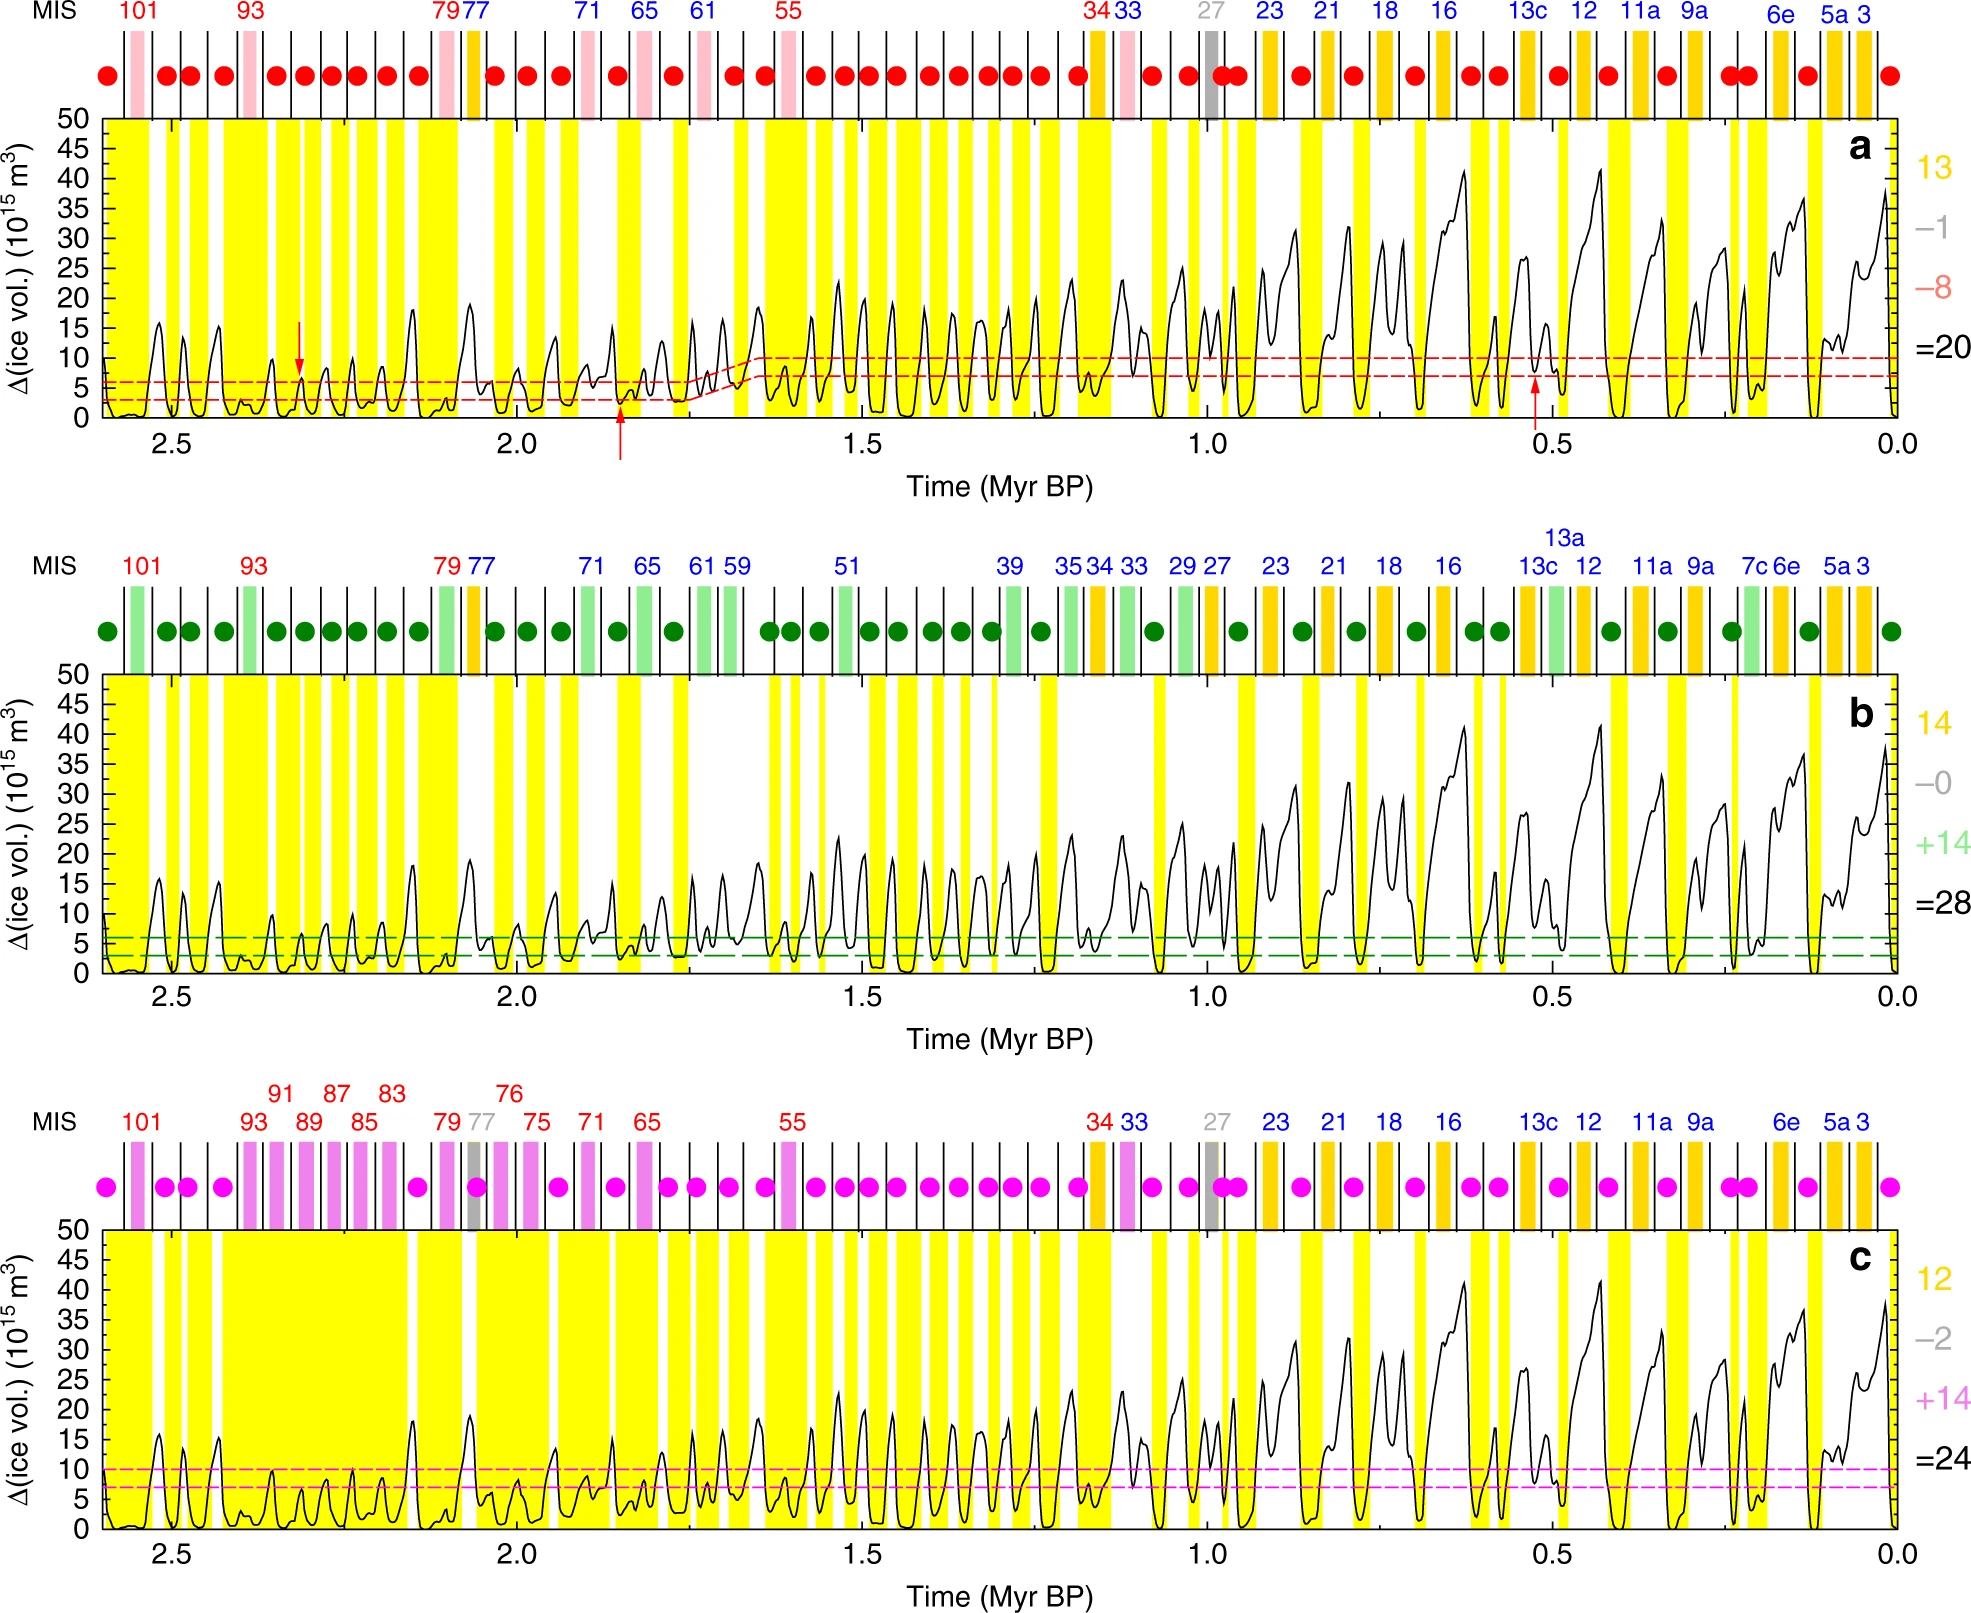Select the bold panel letter 'c'
The width and height of the screenshot is (1971, 1613).
point(1859,1257)
